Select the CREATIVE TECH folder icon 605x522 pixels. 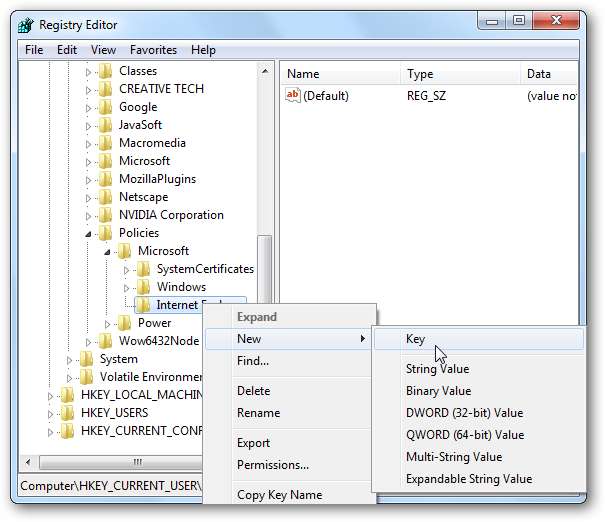pyautogui.click(x=106, y=89)
